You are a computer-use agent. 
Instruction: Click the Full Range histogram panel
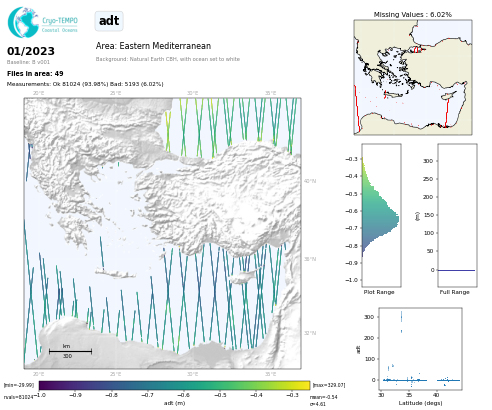coord(457,215)
